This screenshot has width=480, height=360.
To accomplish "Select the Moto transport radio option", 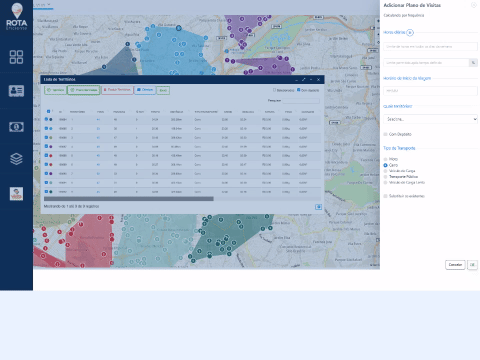I will click(385, 159).
